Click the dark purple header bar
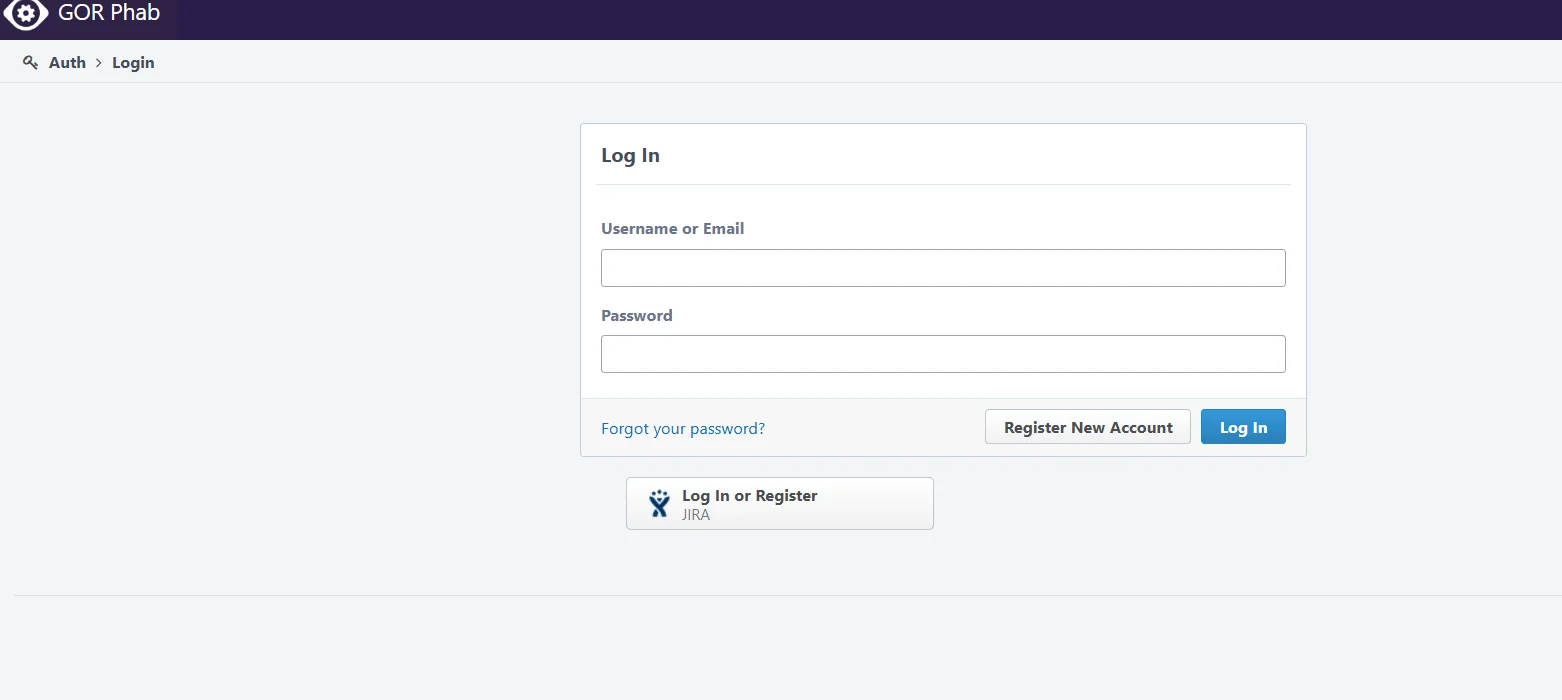Screen dimensions: 1562x700 800,18
